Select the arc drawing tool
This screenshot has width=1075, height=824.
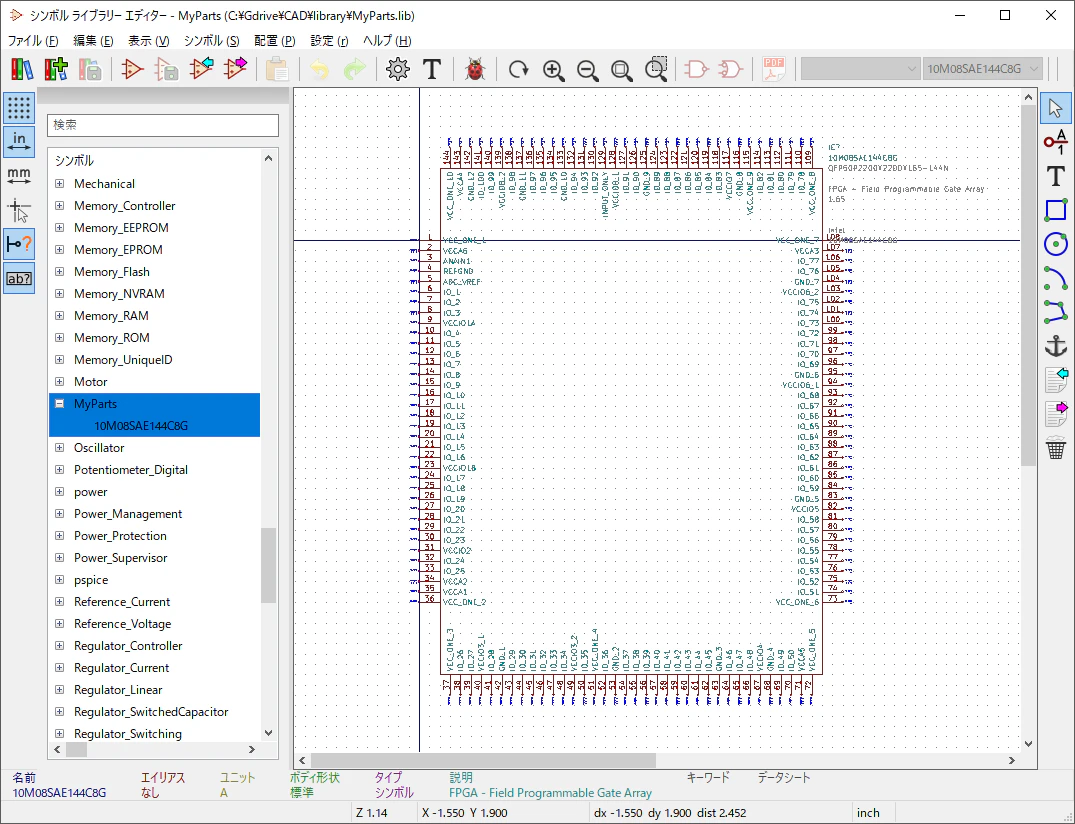pyautogui.click(x=1055, y=278)
